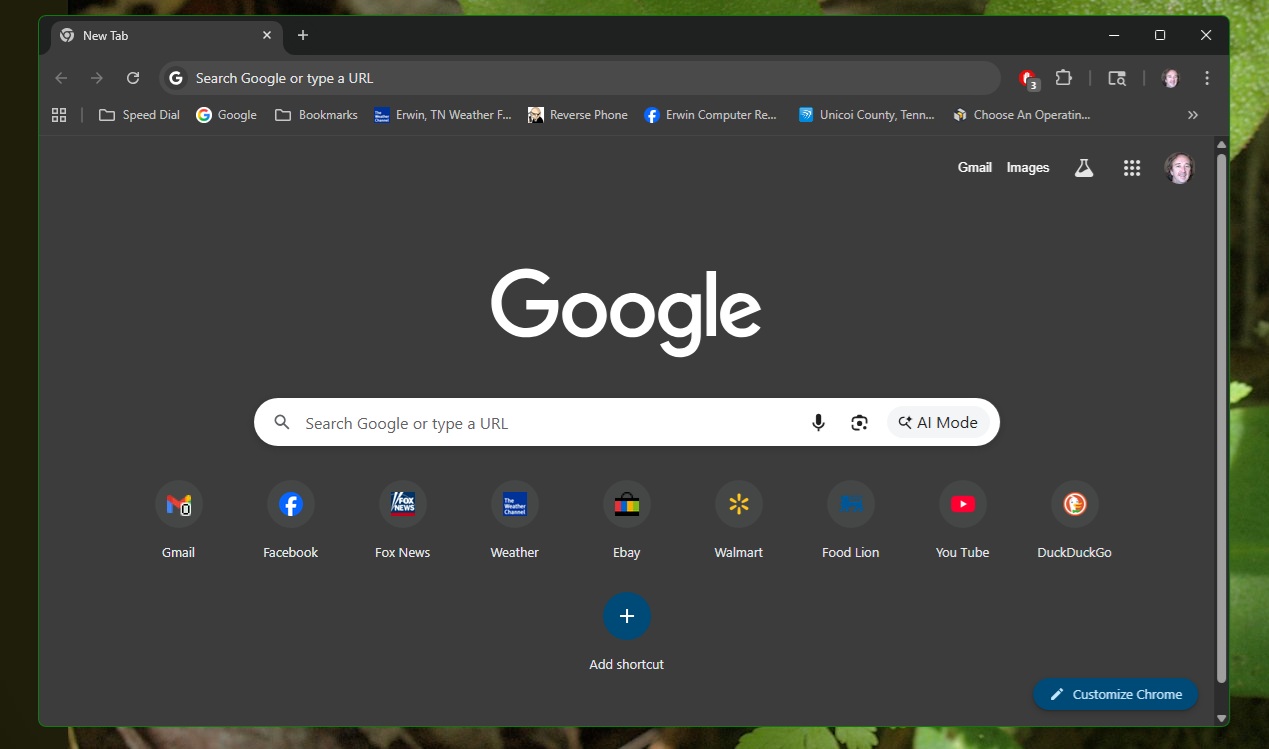Open Search Labs flask icon
Screen dimensions: 1269x749
[x=1084, y=168]
